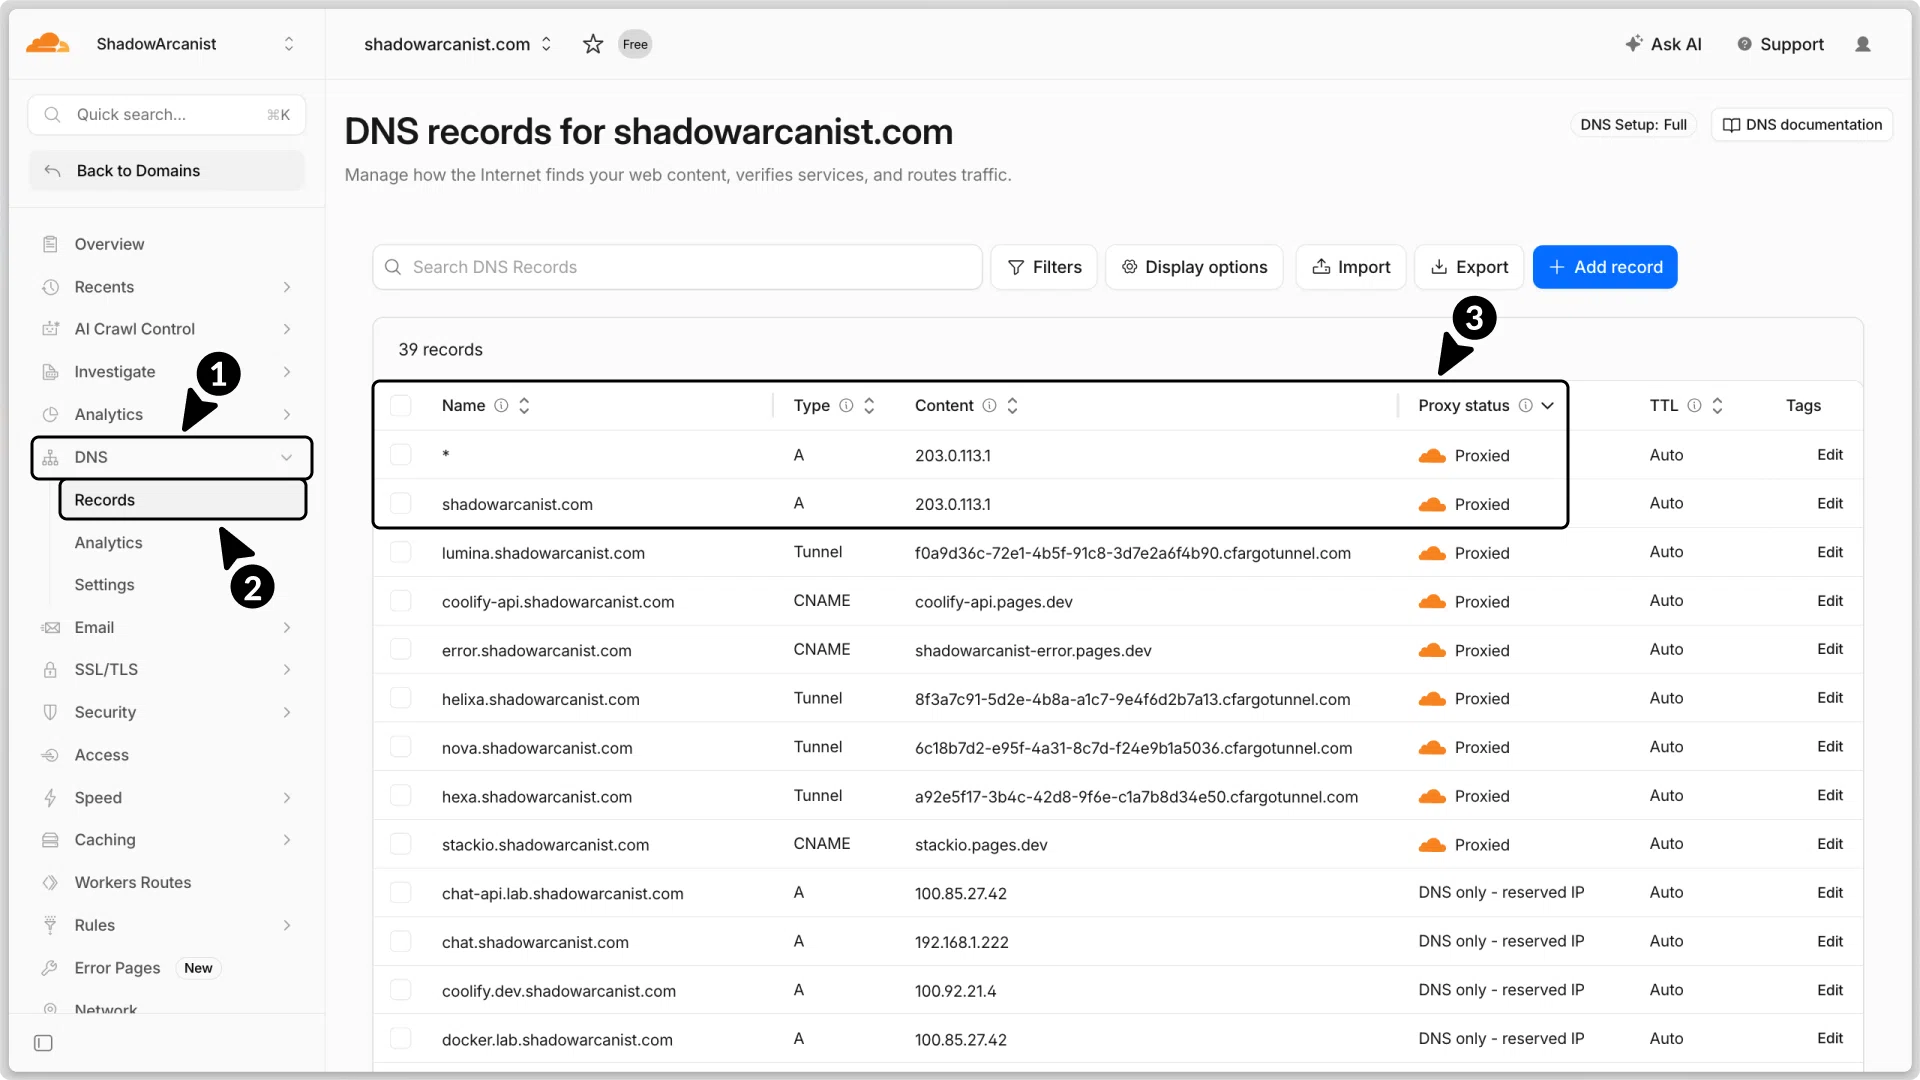Click the Proxy status info icon
This screenshot has width=1920, height=1080.
point(1526,405)
